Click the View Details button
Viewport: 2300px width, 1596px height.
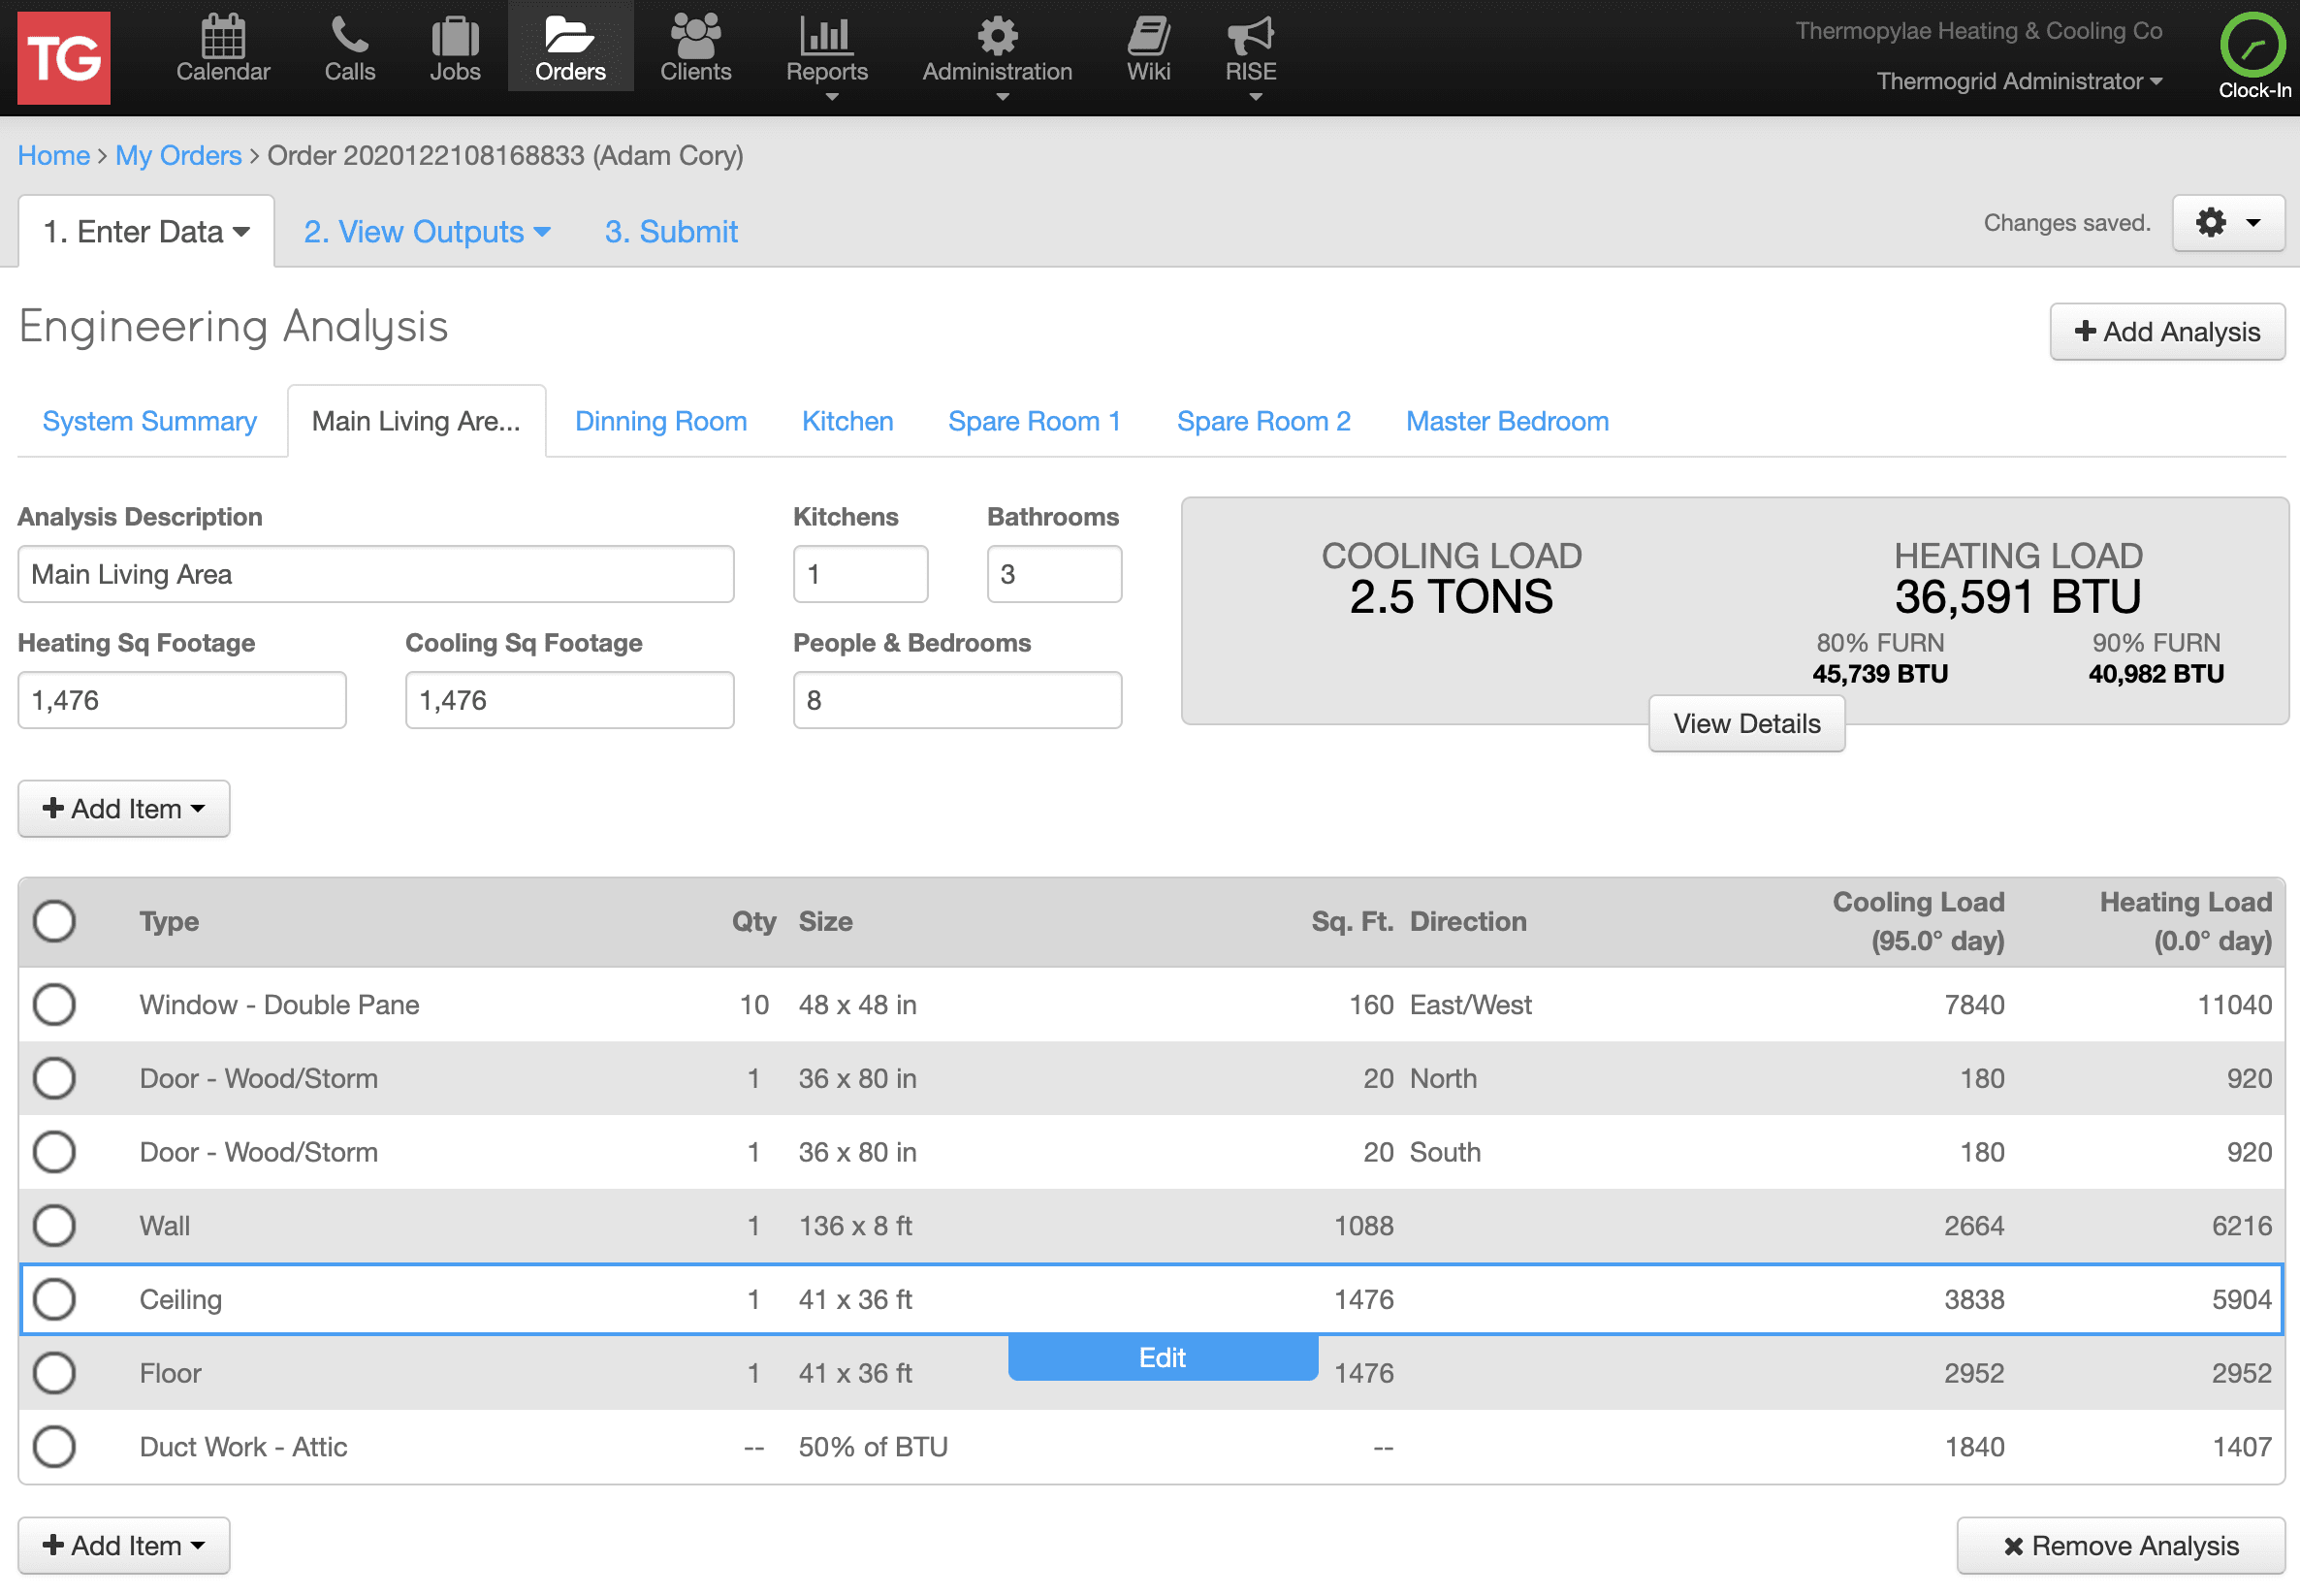click(1746, 723)
